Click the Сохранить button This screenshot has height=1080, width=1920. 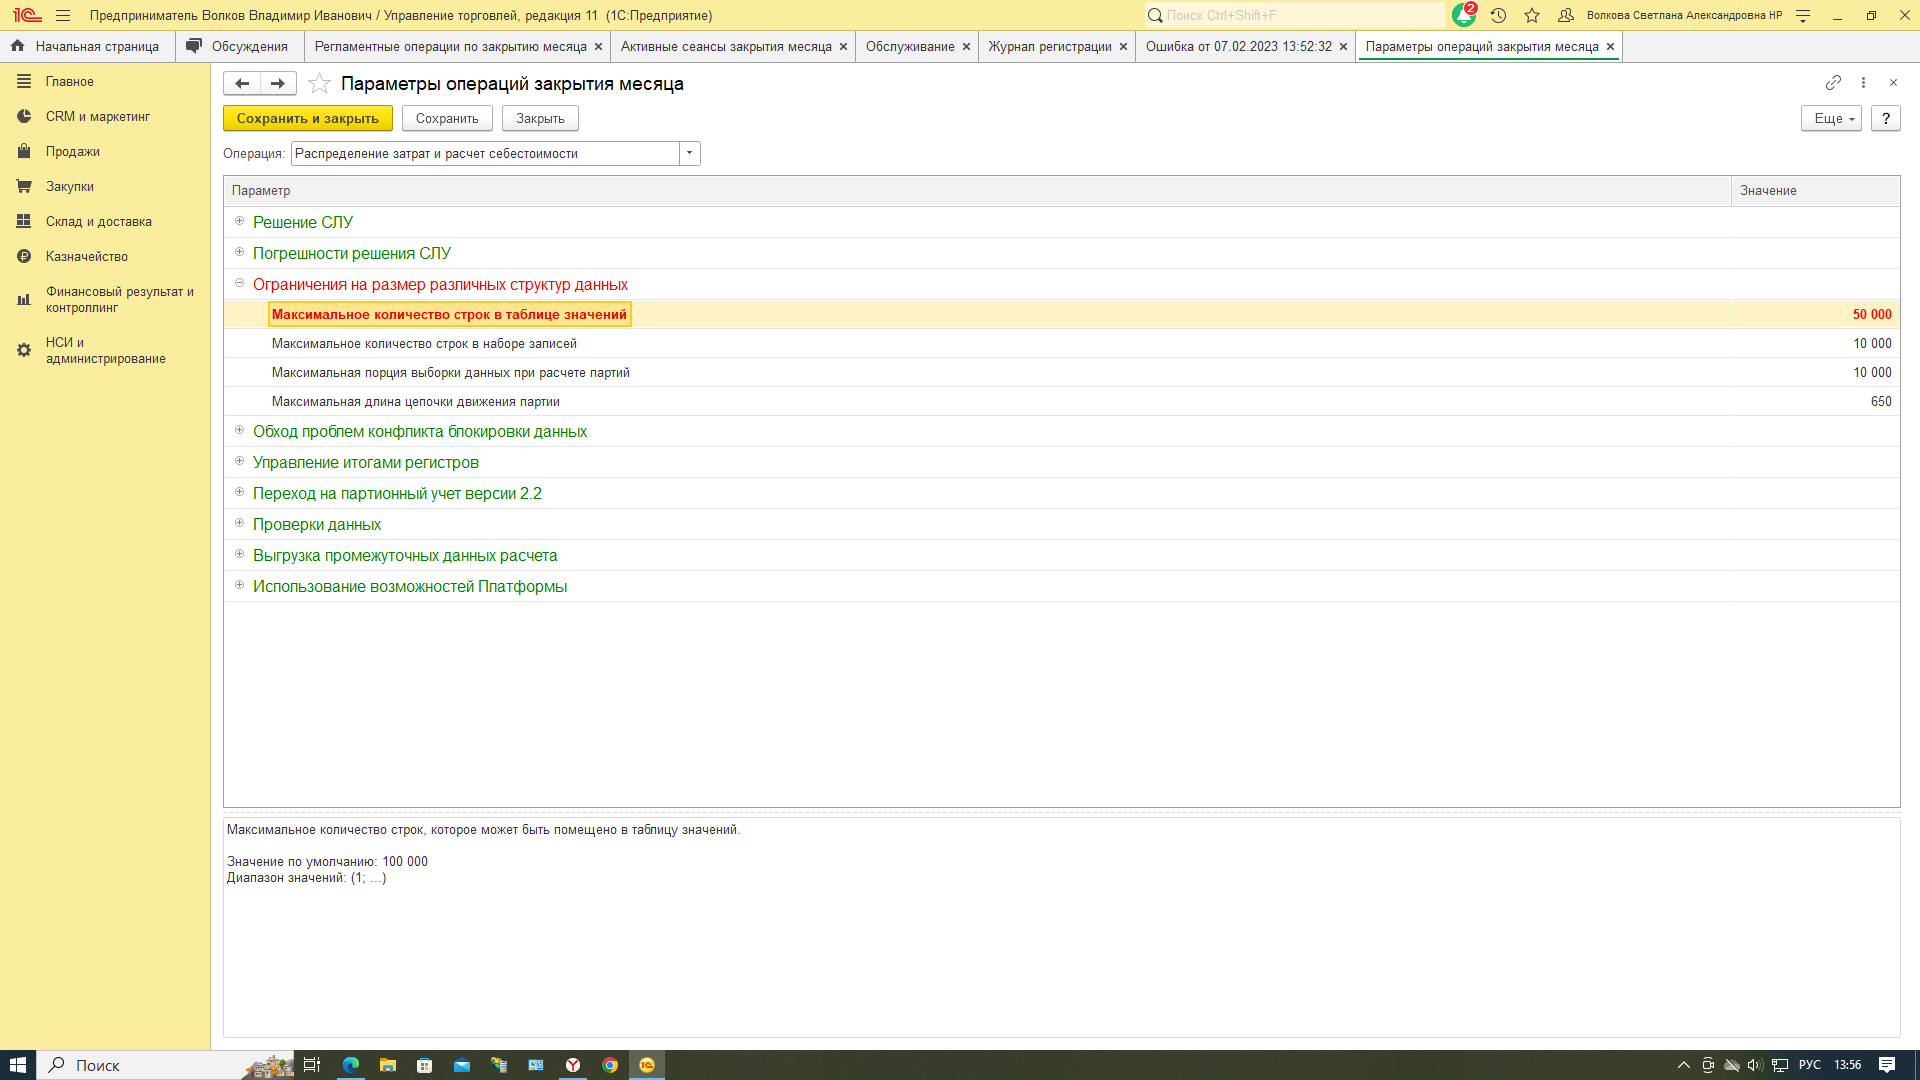tap(447, 118)
